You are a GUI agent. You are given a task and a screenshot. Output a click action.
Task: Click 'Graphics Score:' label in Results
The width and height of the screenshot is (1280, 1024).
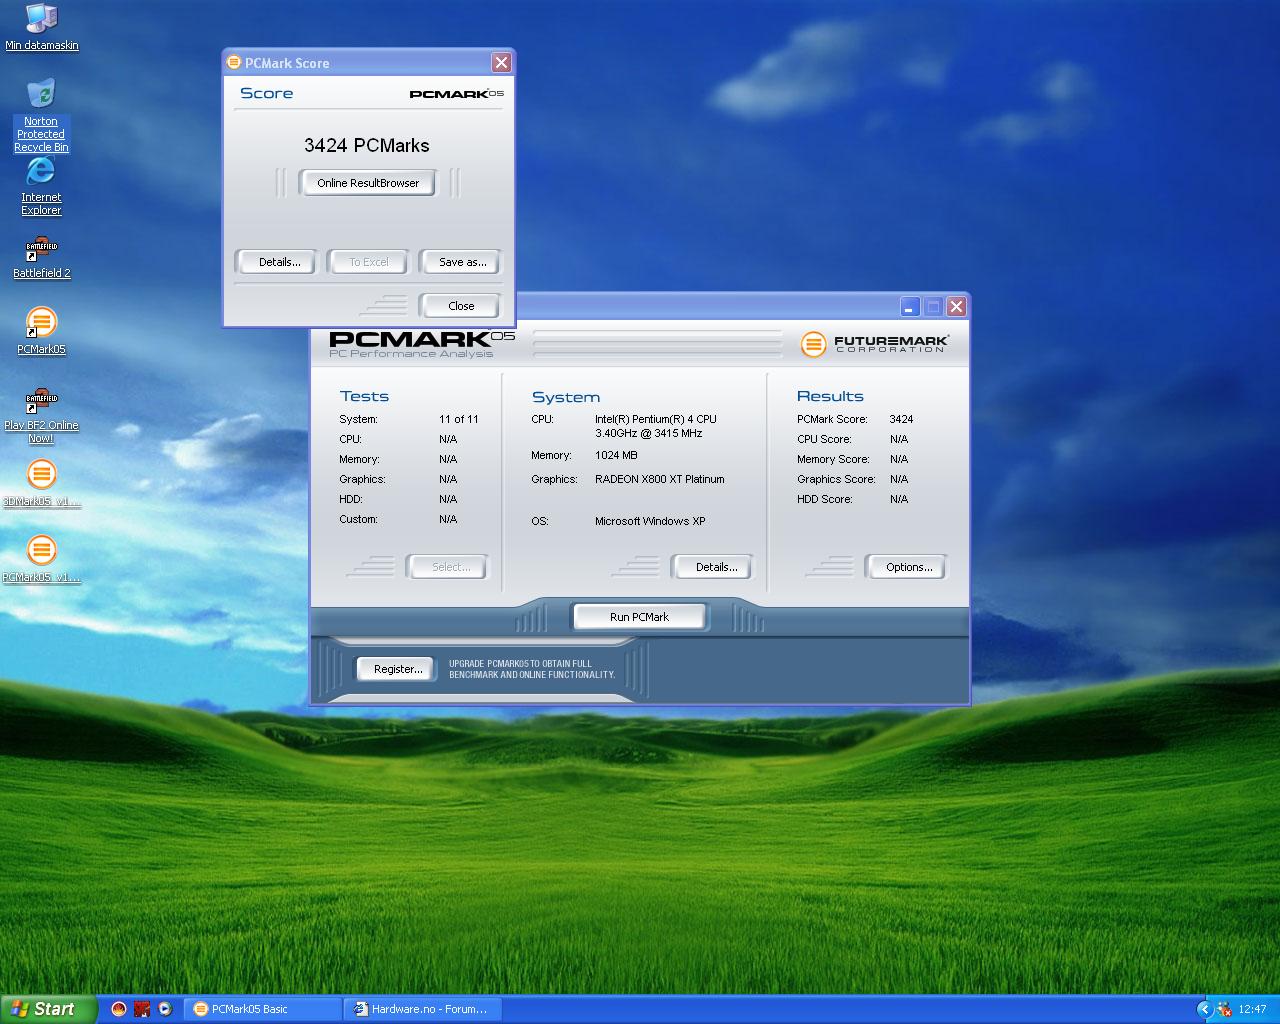tap(836, 479)
